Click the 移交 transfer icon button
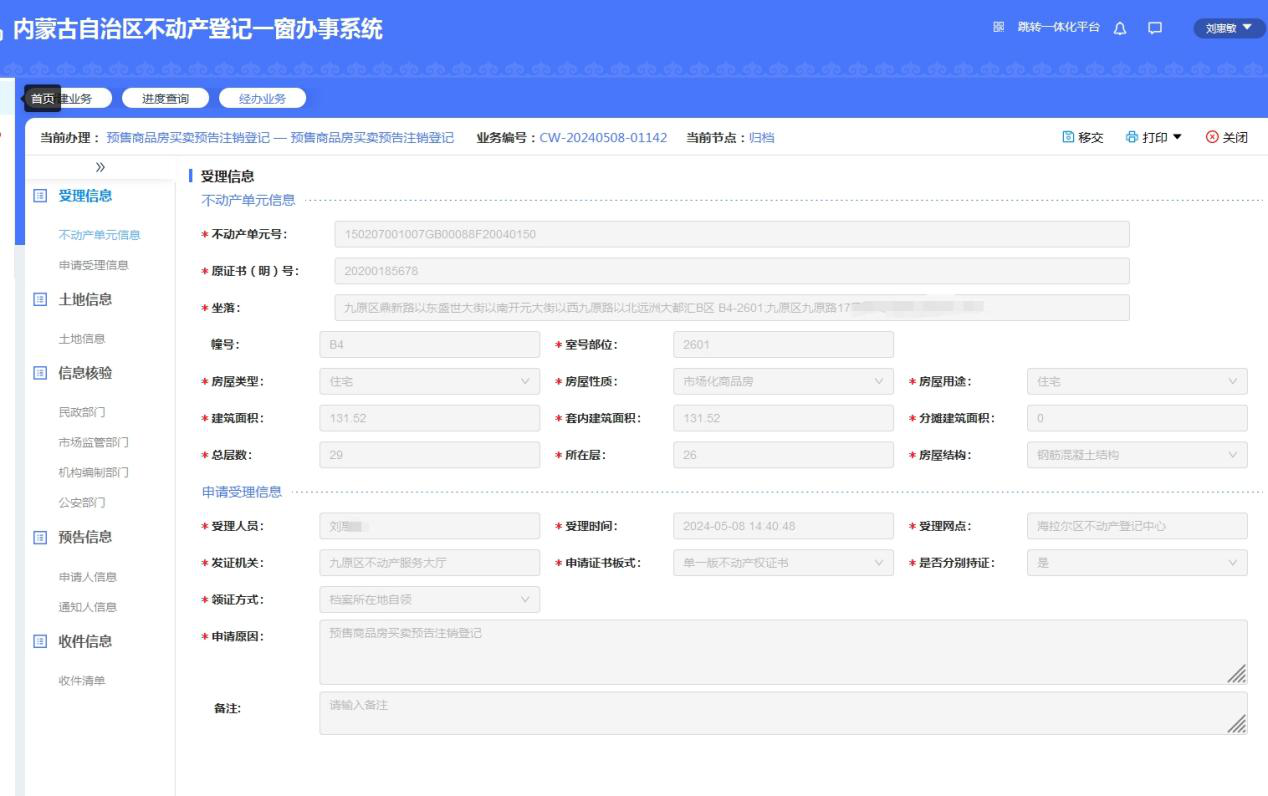The image size is (1268, 796). (x=1083, y=137)
